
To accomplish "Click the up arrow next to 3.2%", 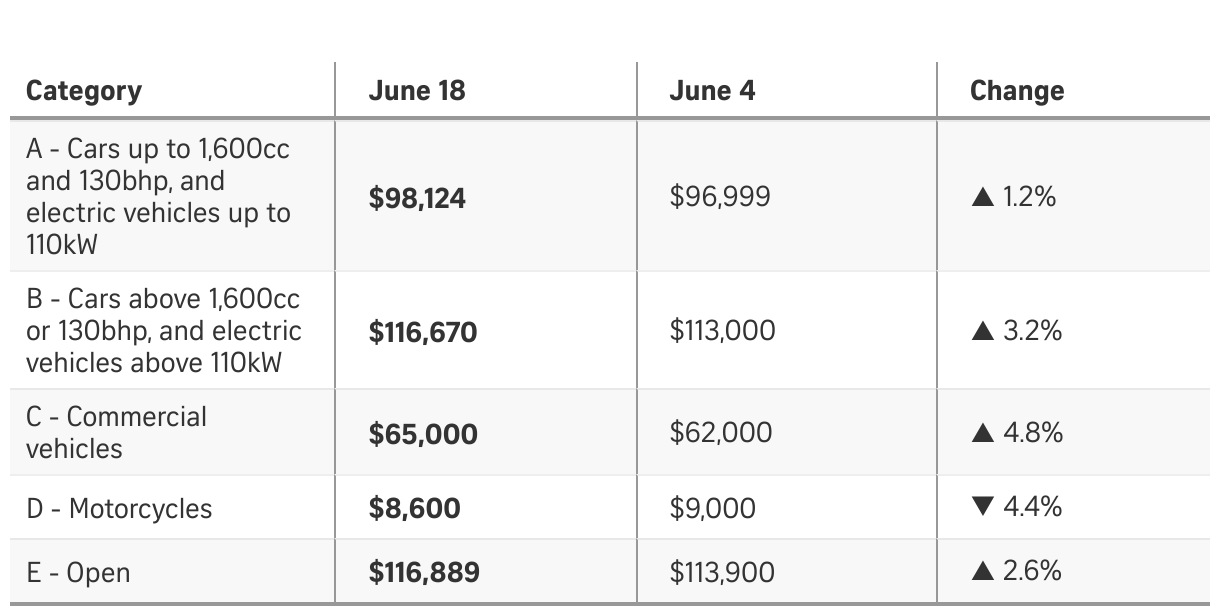I will 982,331.
